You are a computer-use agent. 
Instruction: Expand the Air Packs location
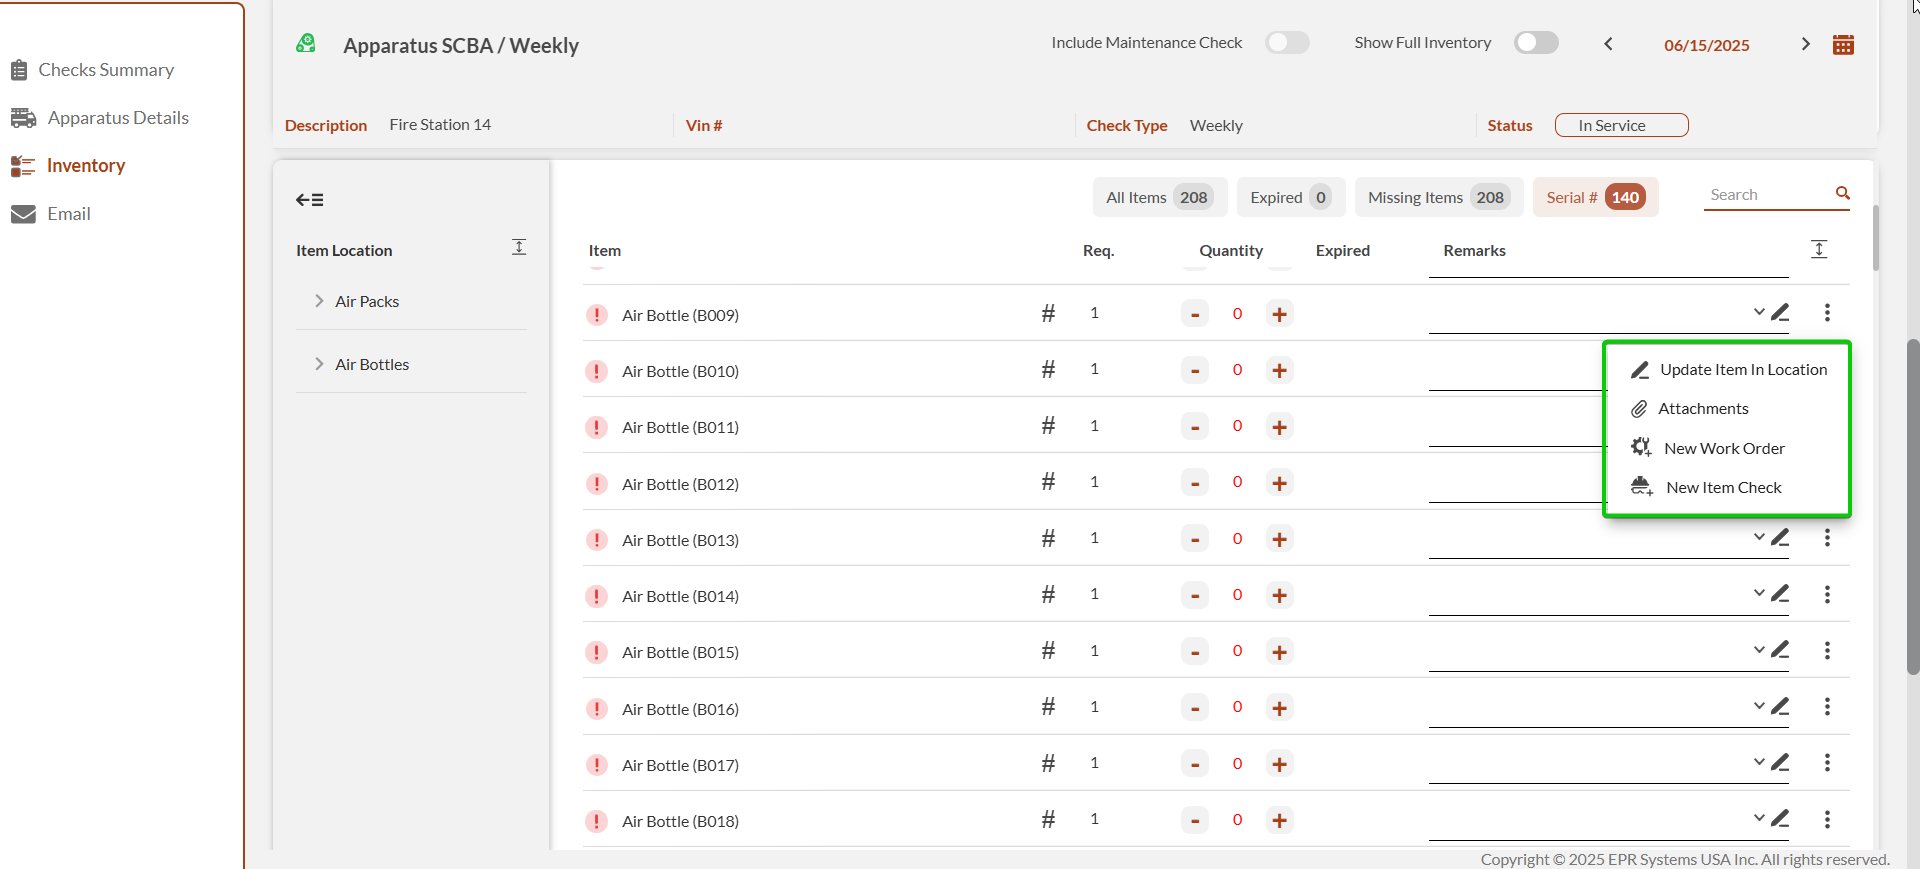[319, 301]
